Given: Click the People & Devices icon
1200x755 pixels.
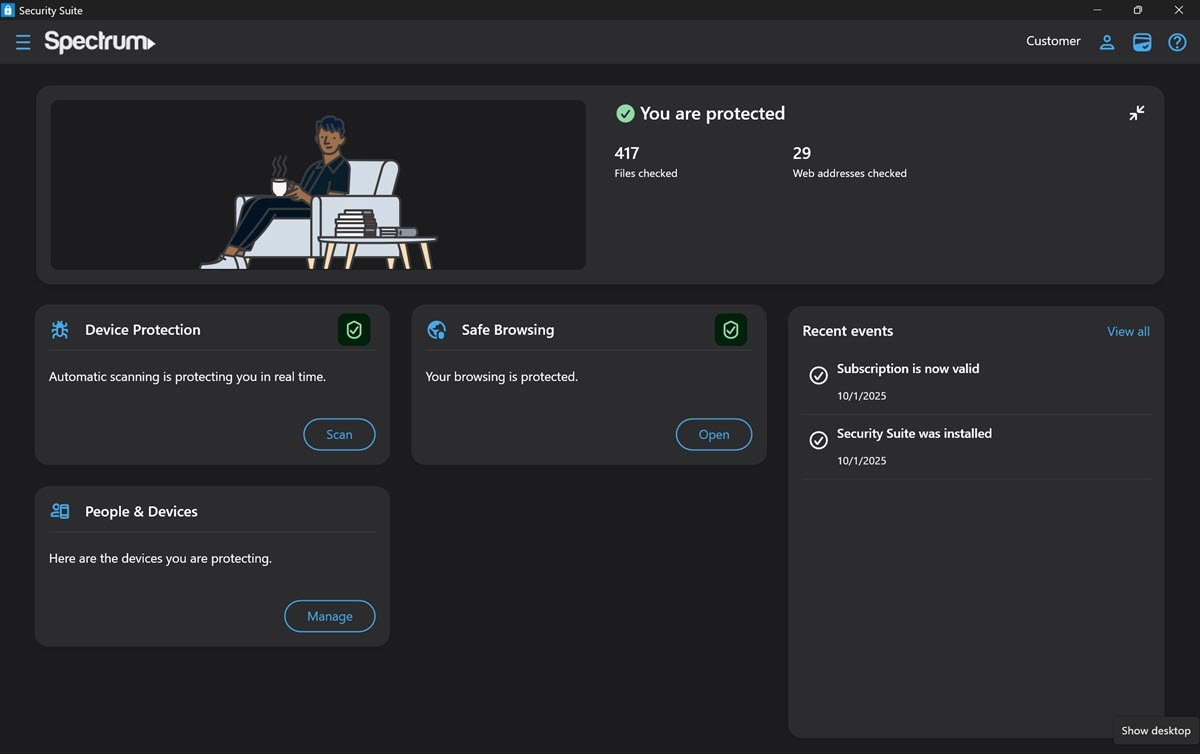Looking at the screenshot, I should pyautogui.click(x=60, y=511).
